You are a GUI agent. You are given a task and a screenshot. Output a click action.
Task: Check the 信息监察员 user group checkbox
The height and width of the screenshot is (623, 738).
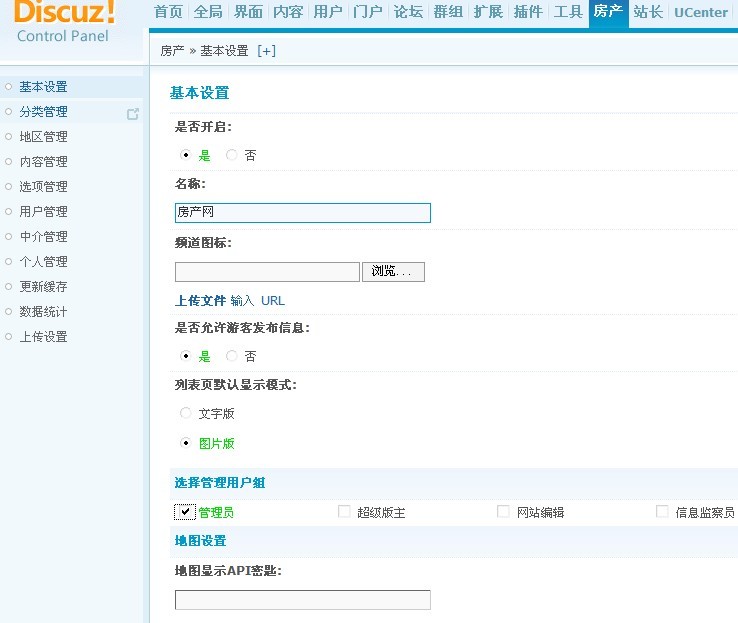(662, 511)
